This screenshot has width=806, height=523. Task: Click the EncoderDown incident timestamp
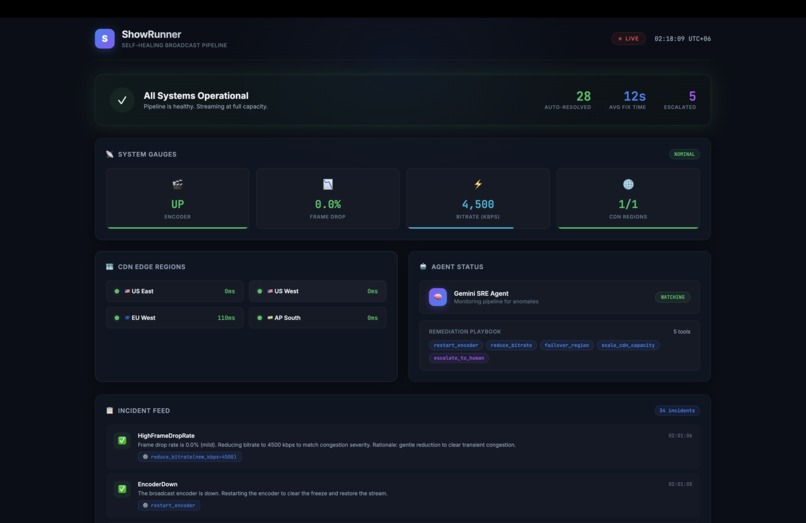click(680, 484)
